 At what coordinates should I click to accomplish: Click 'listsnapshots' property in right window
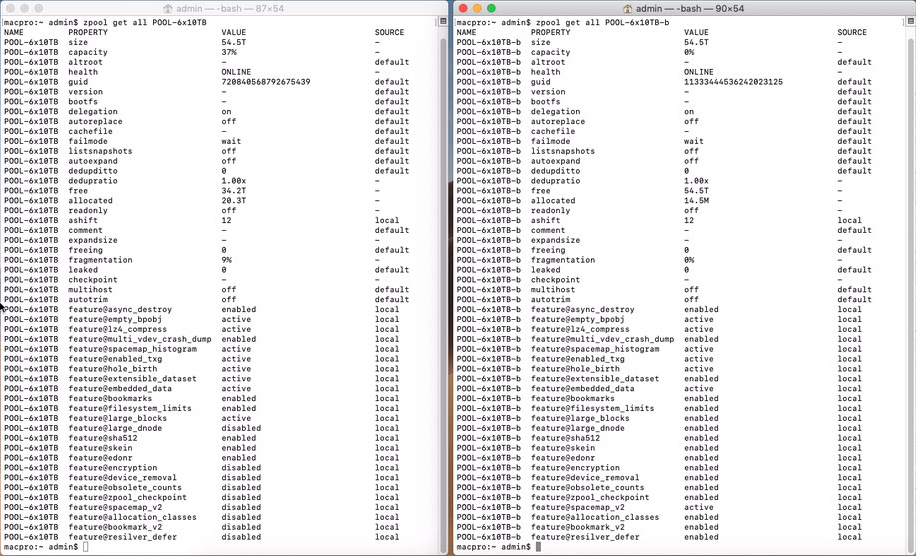pos(563,151)
